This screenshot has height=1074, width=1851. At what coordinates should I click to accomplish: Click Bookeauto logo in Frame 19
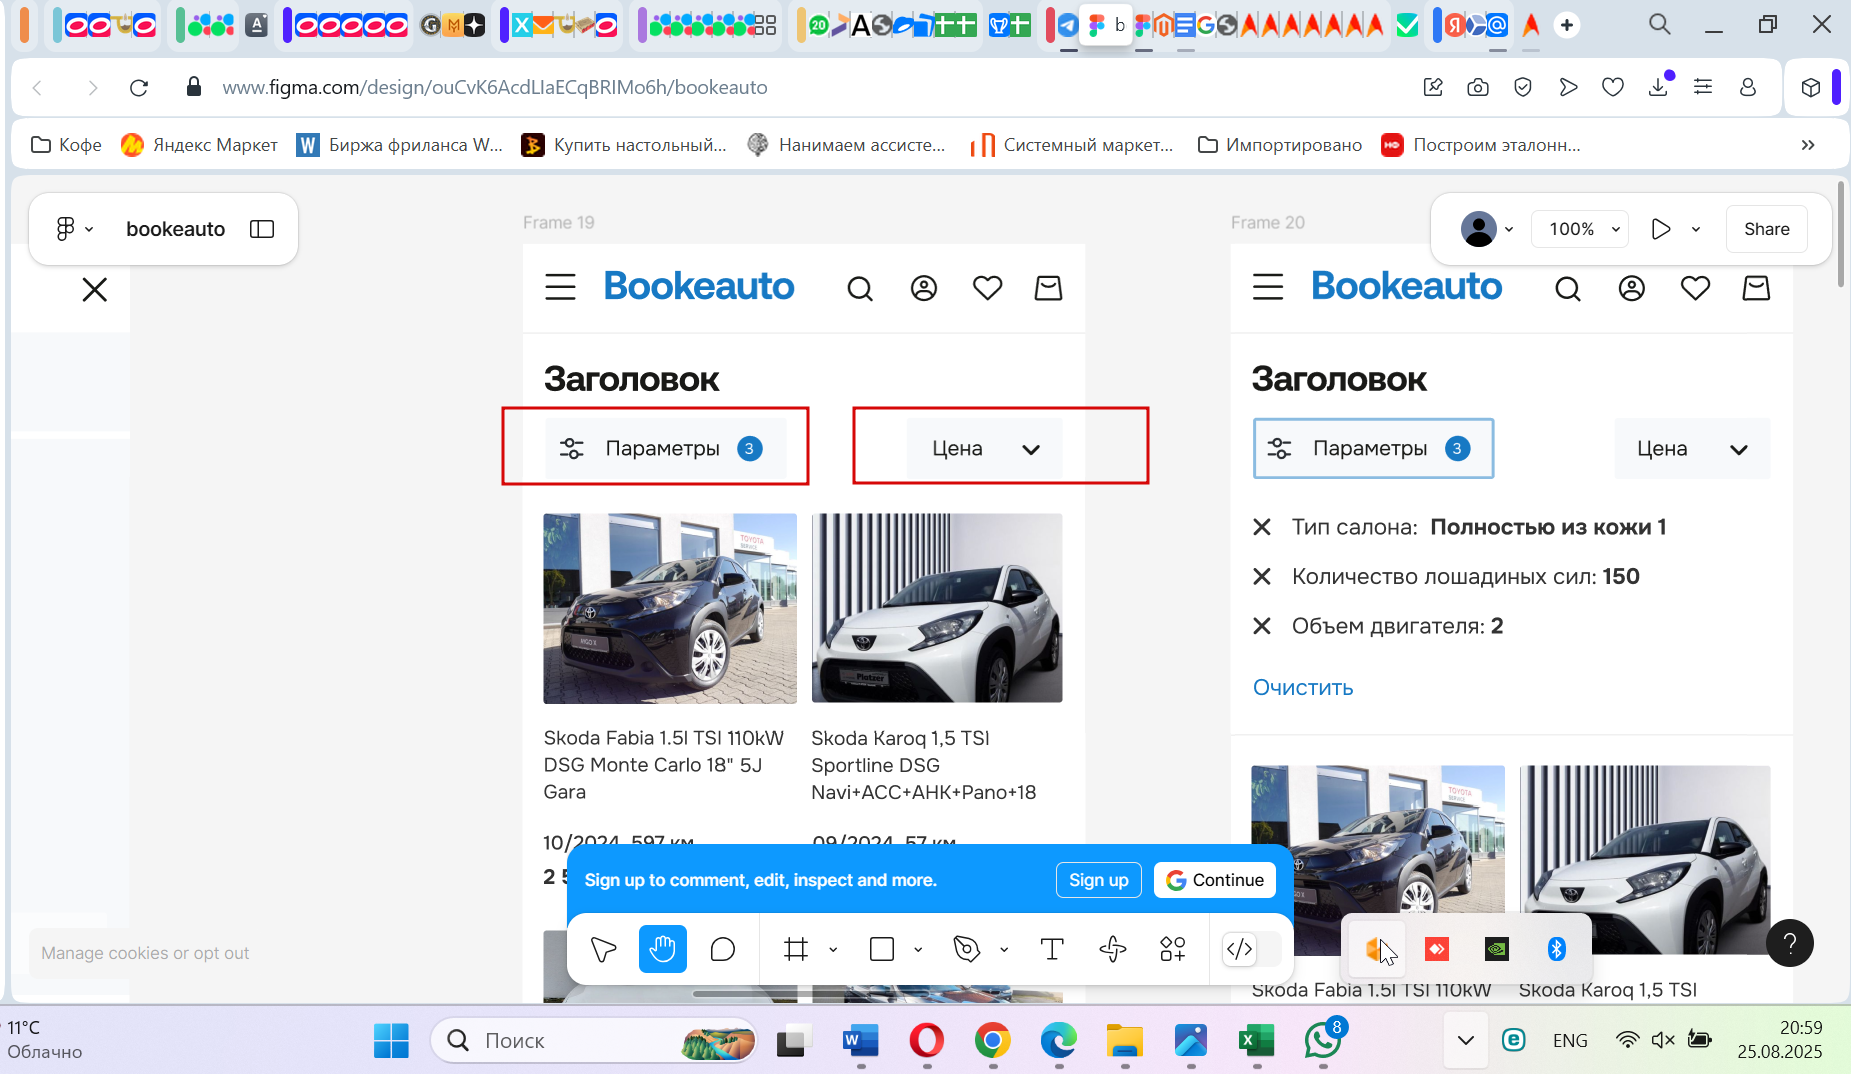pos(699,286)
